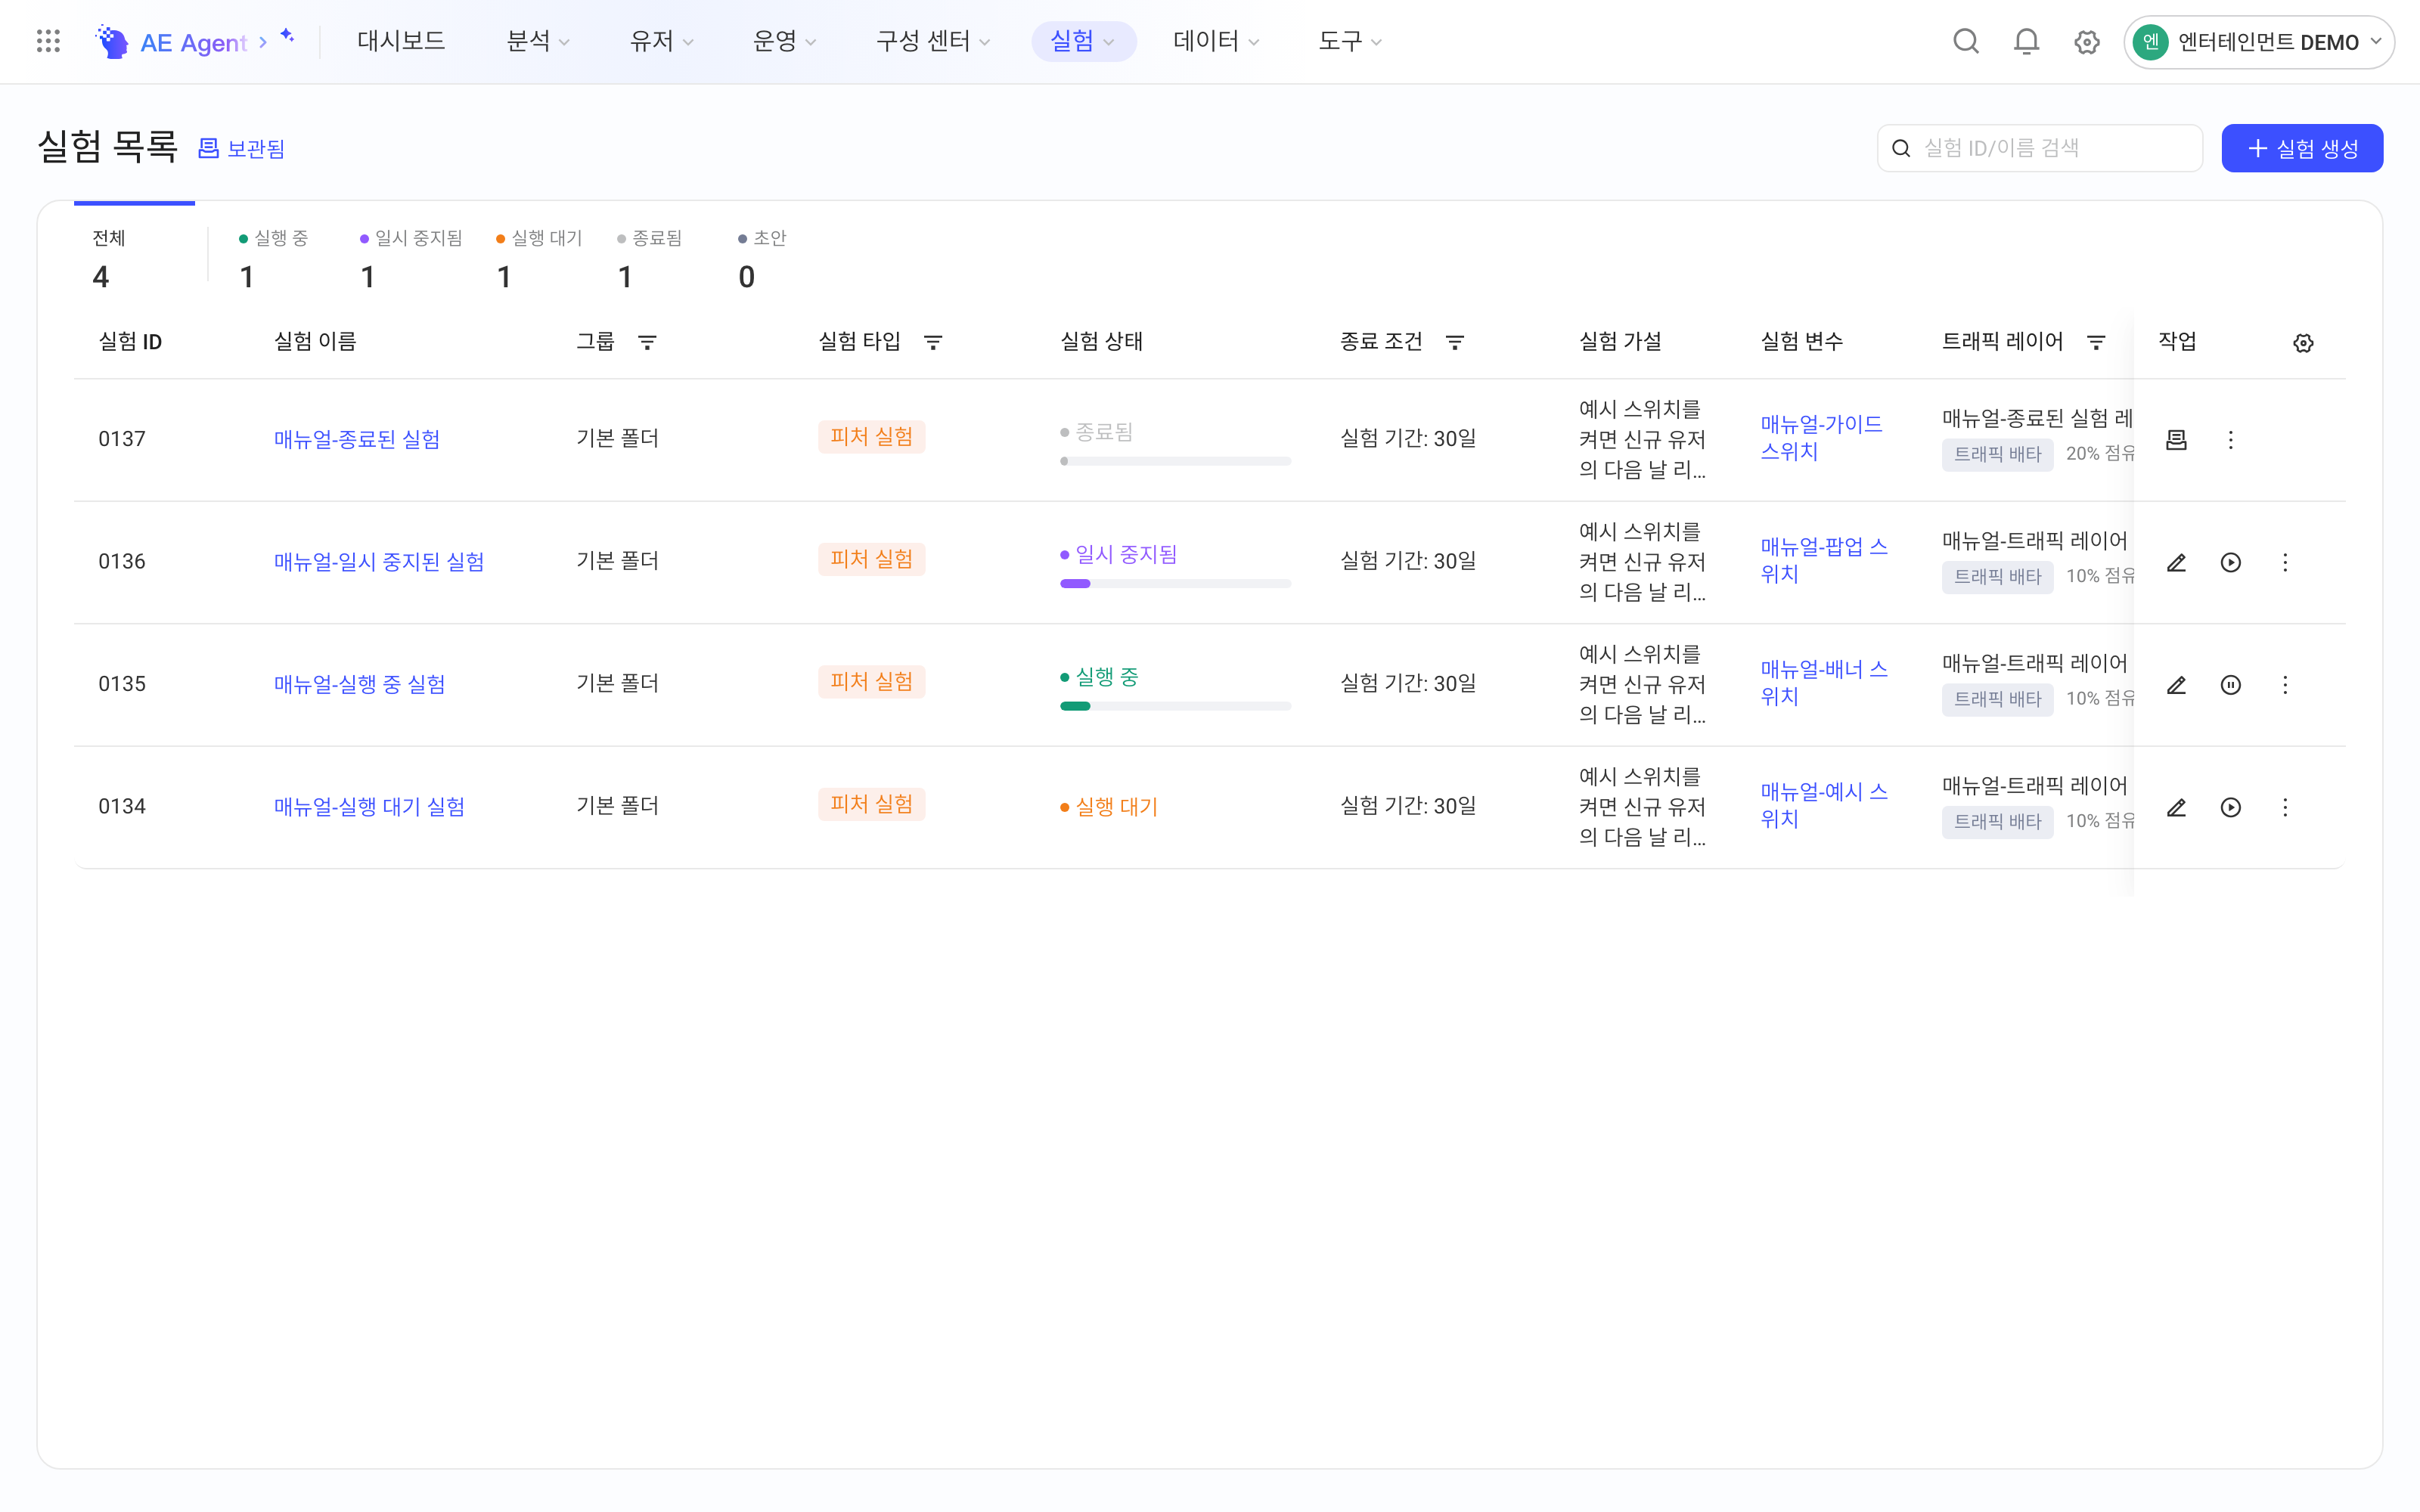Select the 전체 status tab
Image resolution: width=2420 pixels, height=1512 pixels.
click(x=134, y=258)
